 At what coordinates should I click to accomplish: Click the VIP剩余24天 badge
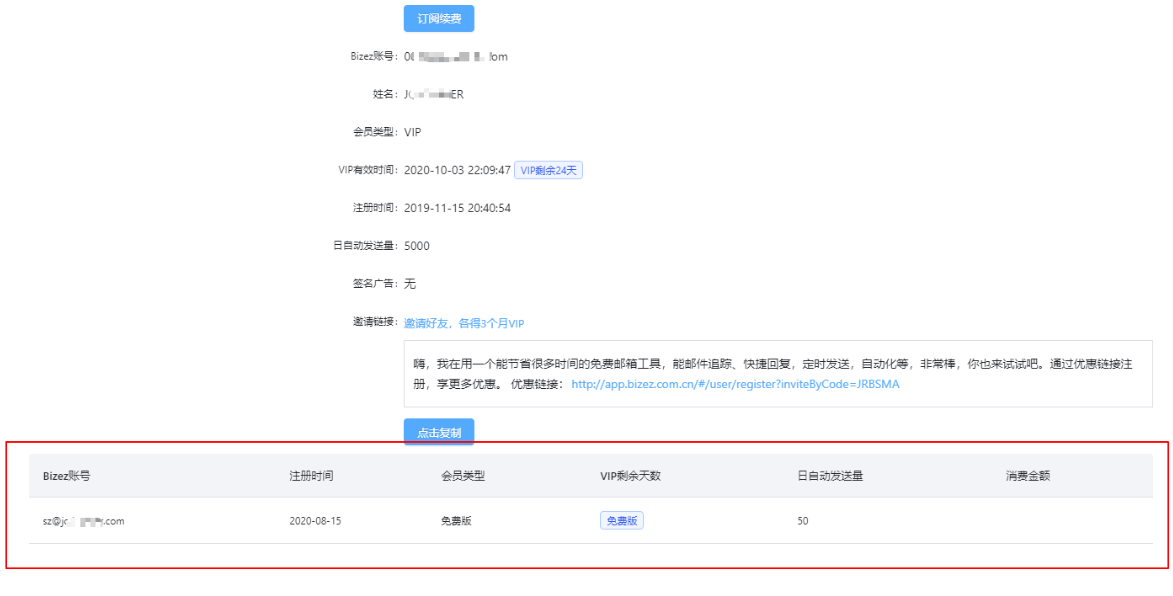point(548,170)
